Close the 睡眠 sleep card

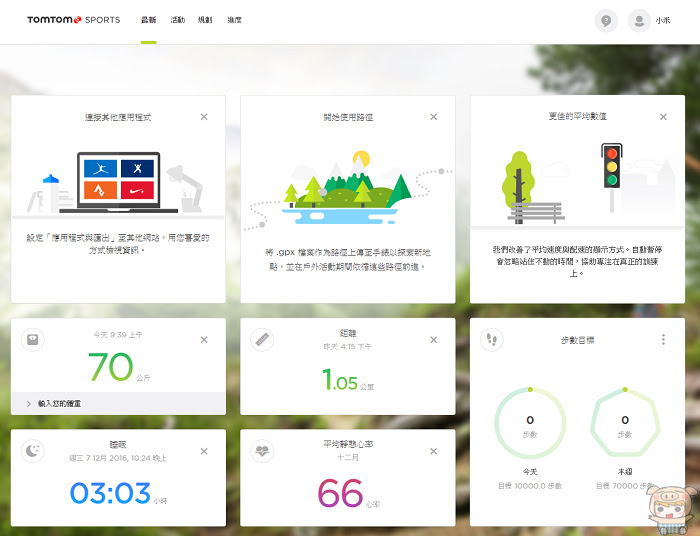[x=204, y=451]
